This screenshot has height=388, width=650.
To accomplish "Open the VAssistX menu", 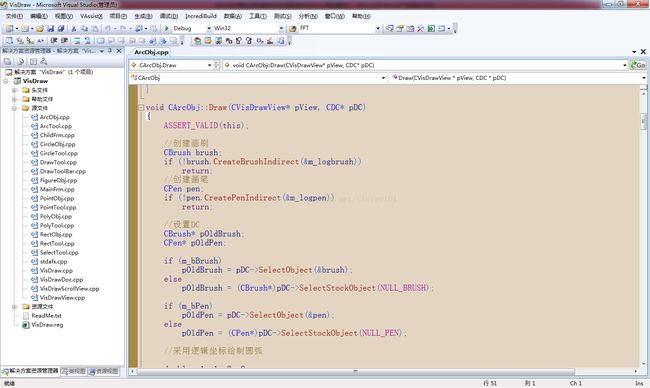I will pos(91,16).
